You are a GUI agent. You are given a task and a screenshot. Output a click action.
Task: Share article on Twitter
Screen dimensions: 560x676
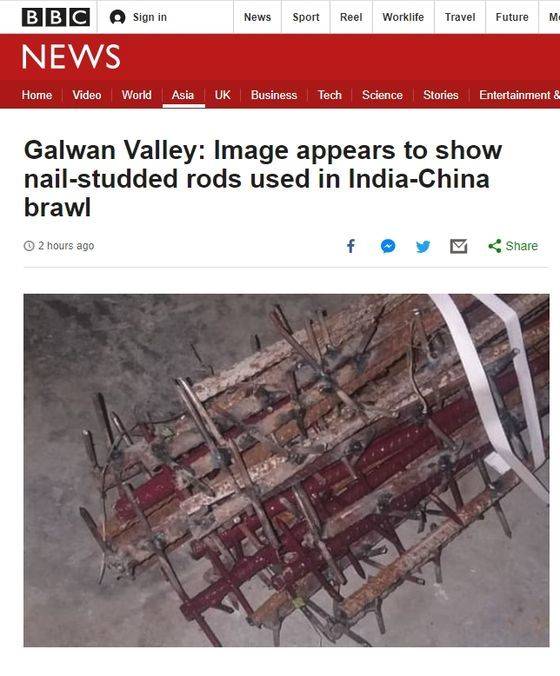pyautogui.click(x=423, y=246)
